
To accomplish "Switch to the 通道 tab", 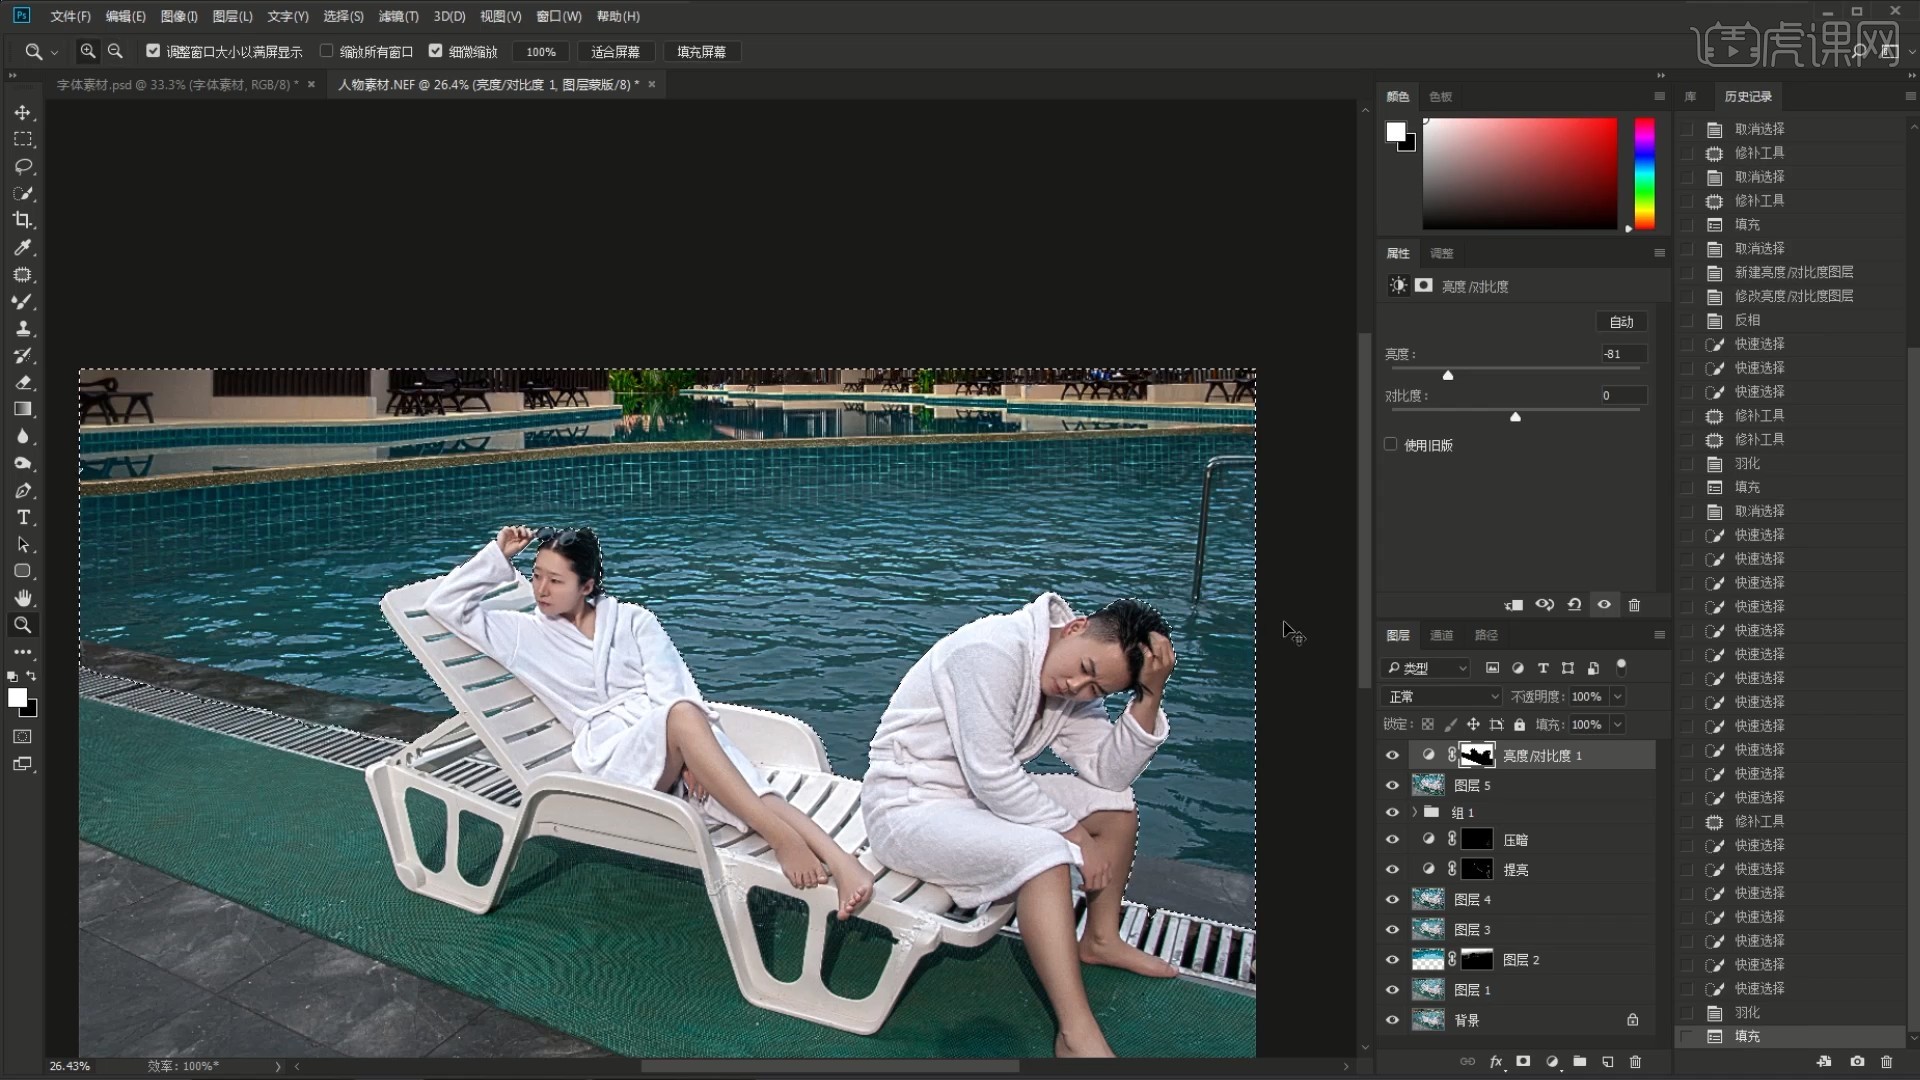I will coord(1441,635).
